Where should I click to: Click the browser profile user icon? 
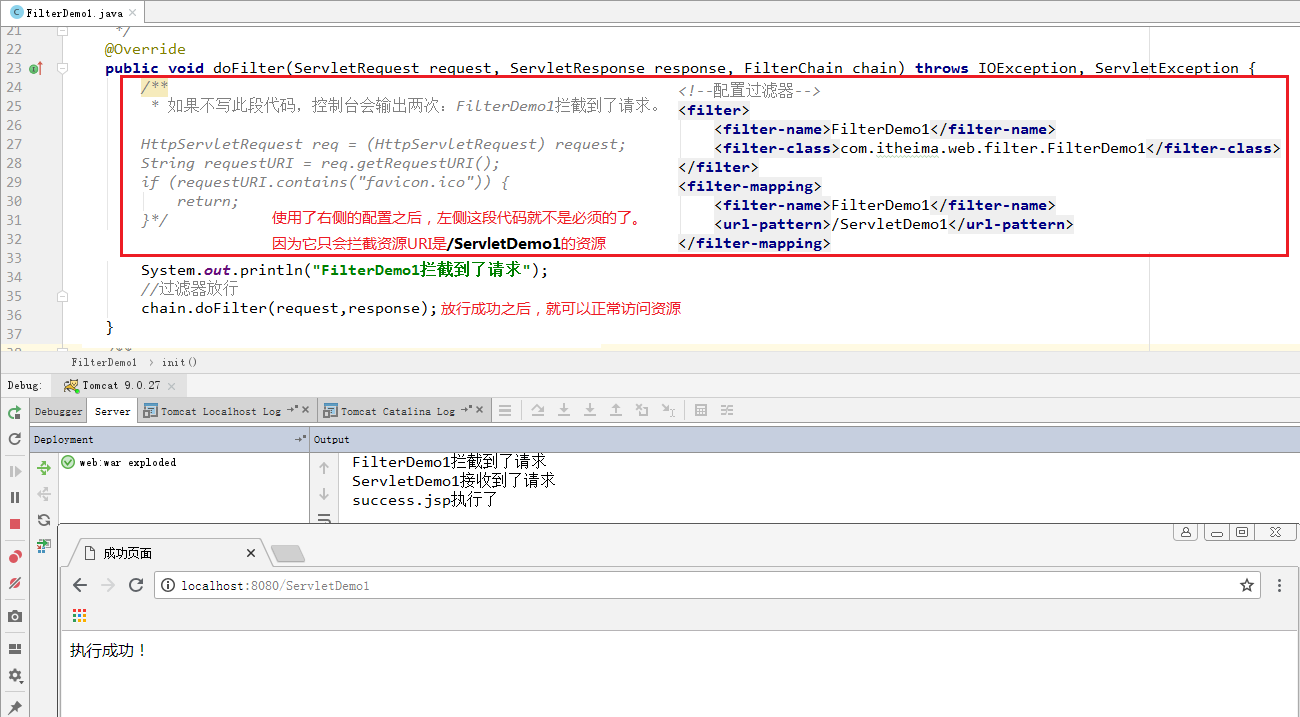tap(1186, 532)
